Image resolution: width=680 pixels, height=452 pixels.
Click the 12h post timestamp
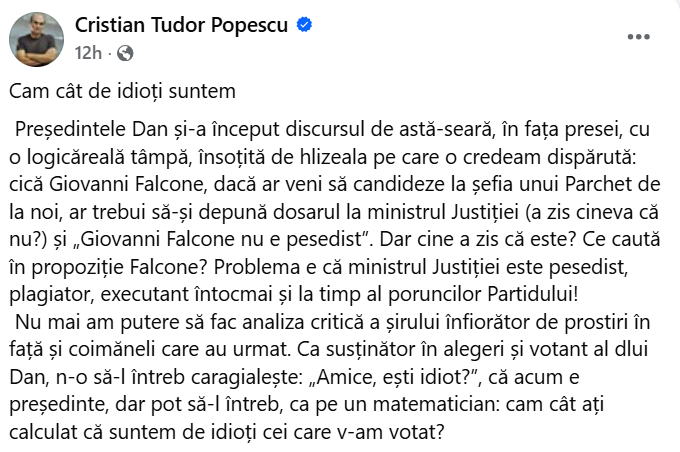click(x=88, y=52)
